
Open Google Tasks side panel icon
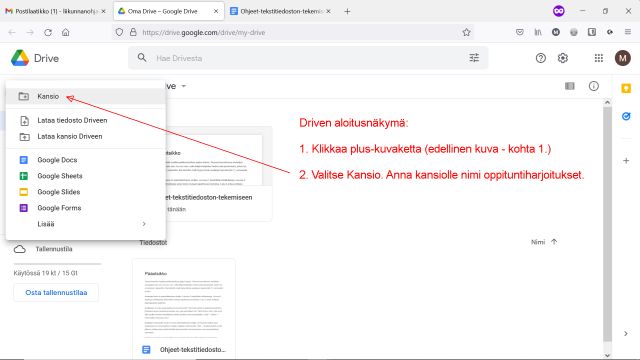[626, 116]
